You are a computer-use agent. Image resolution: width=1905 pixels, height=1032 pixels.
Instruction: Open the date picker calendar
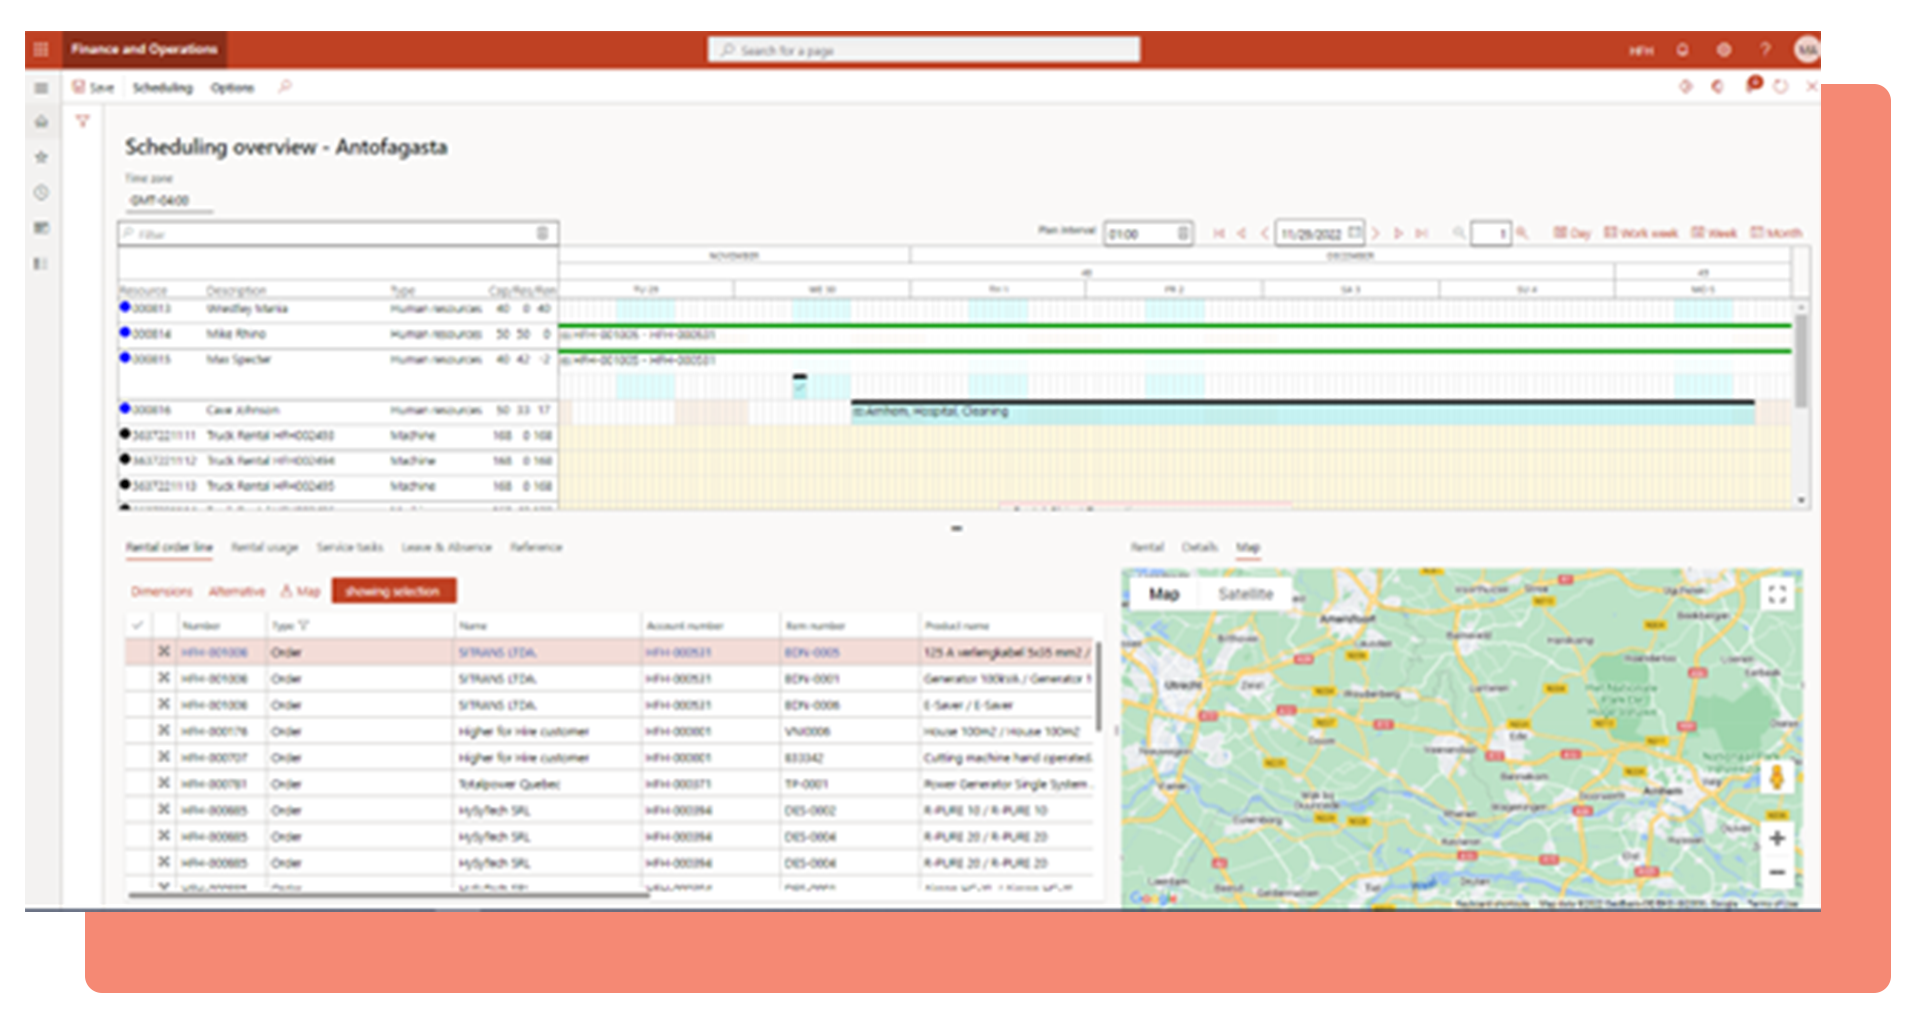pyautogui.click(x=1355, y=233)
